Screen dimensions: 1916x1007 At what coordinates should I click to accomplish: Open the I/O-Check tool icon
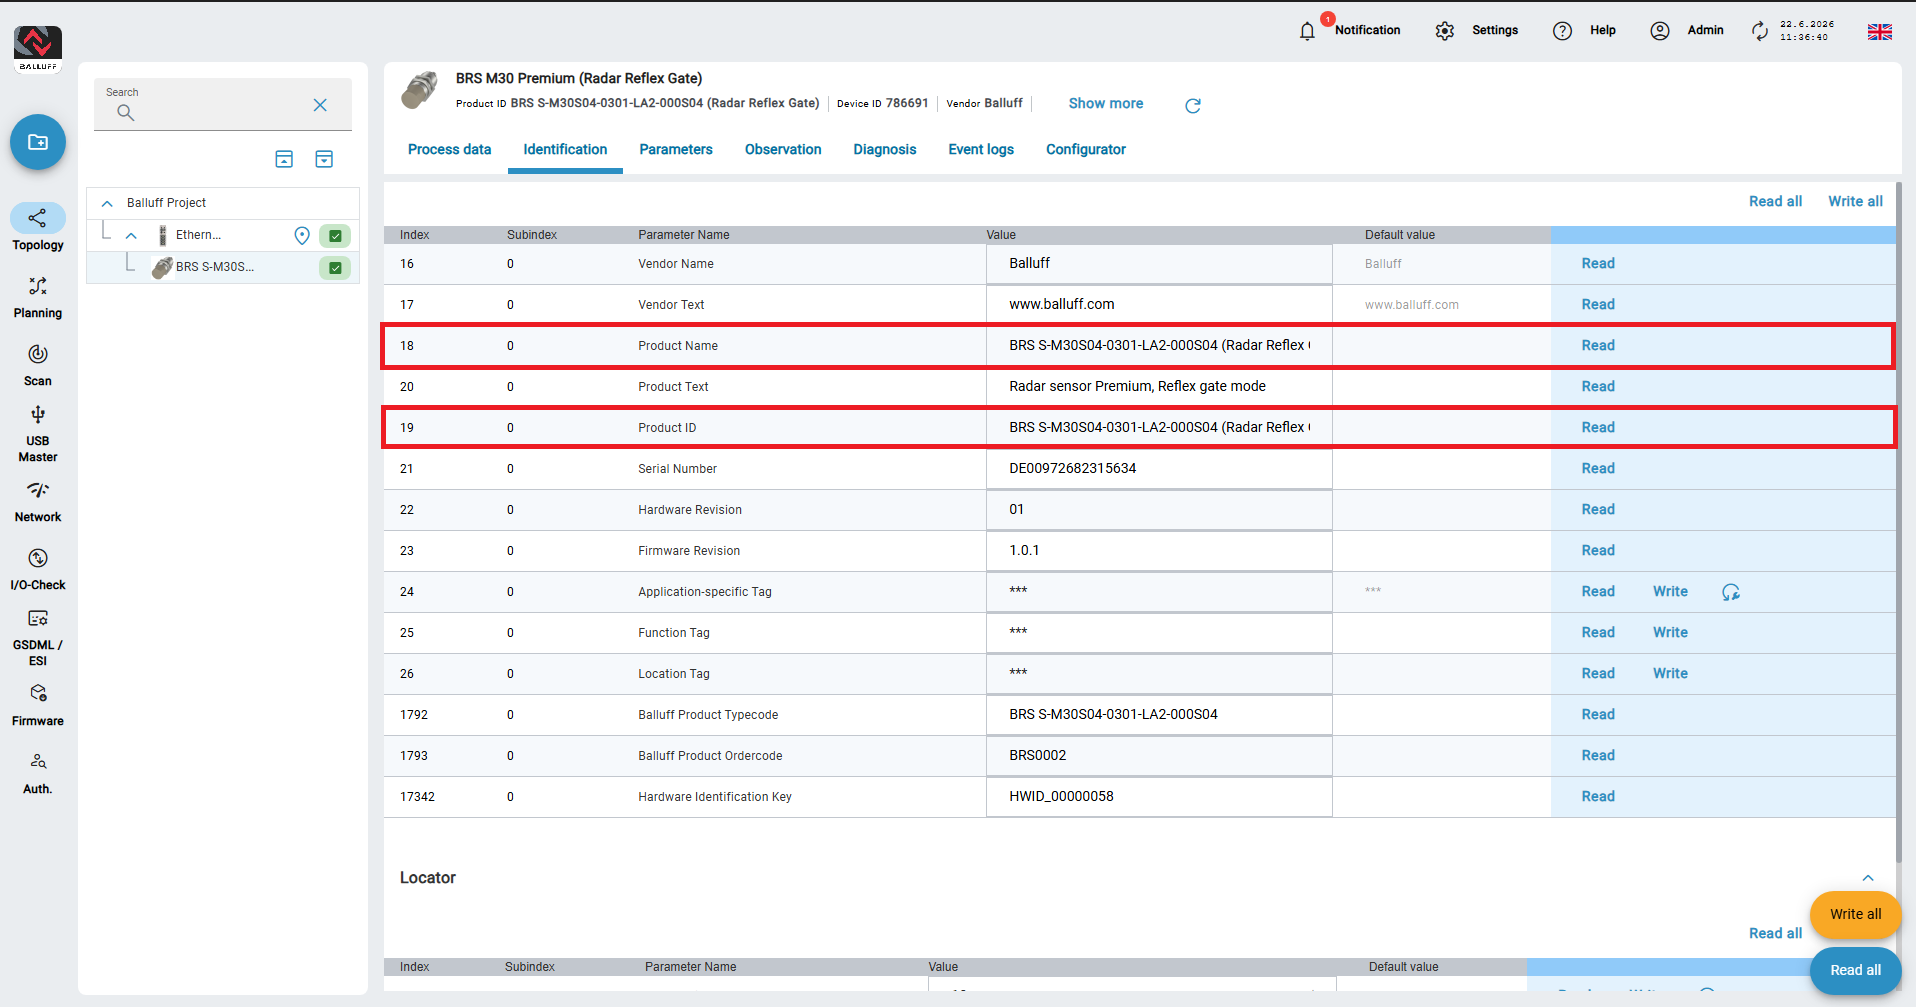coord(38,558)
